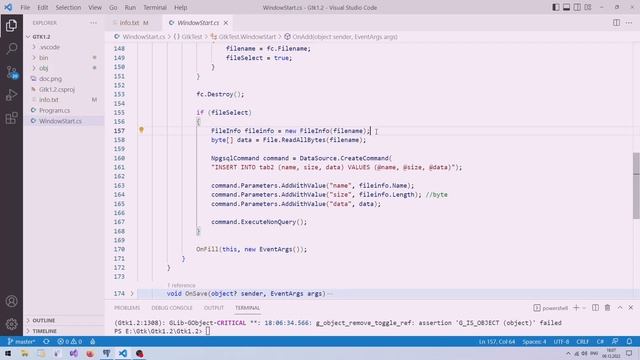Switch to the PROBLEMS panel tab
The image size is (640, 360).
click(127, 308)
